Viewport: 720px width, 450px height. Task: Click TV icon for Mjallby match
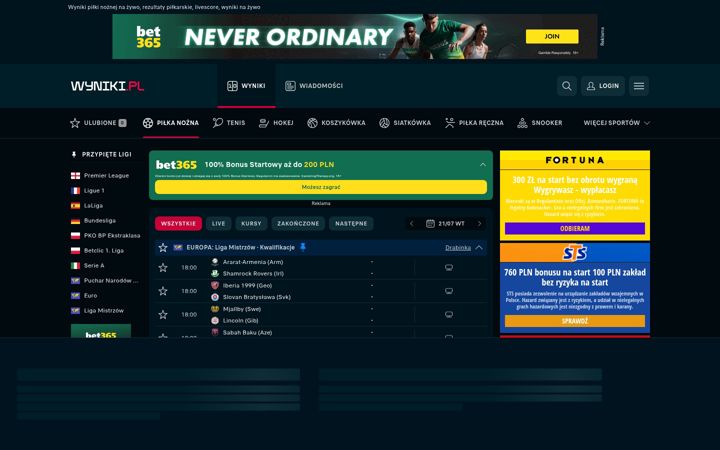[449, 315]
